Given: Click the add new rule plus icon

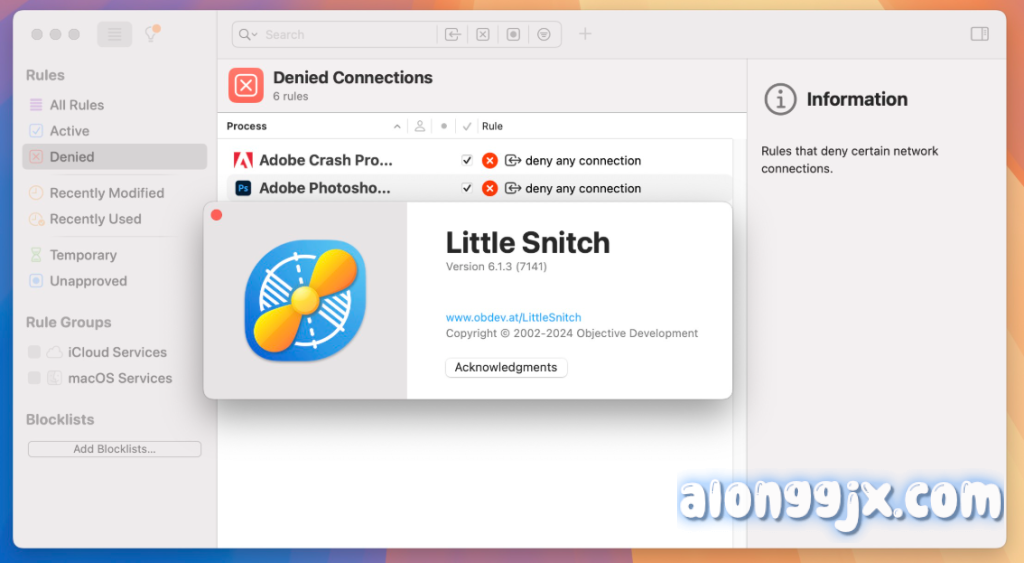Looking at the screenshot, I should coord(585,34).
